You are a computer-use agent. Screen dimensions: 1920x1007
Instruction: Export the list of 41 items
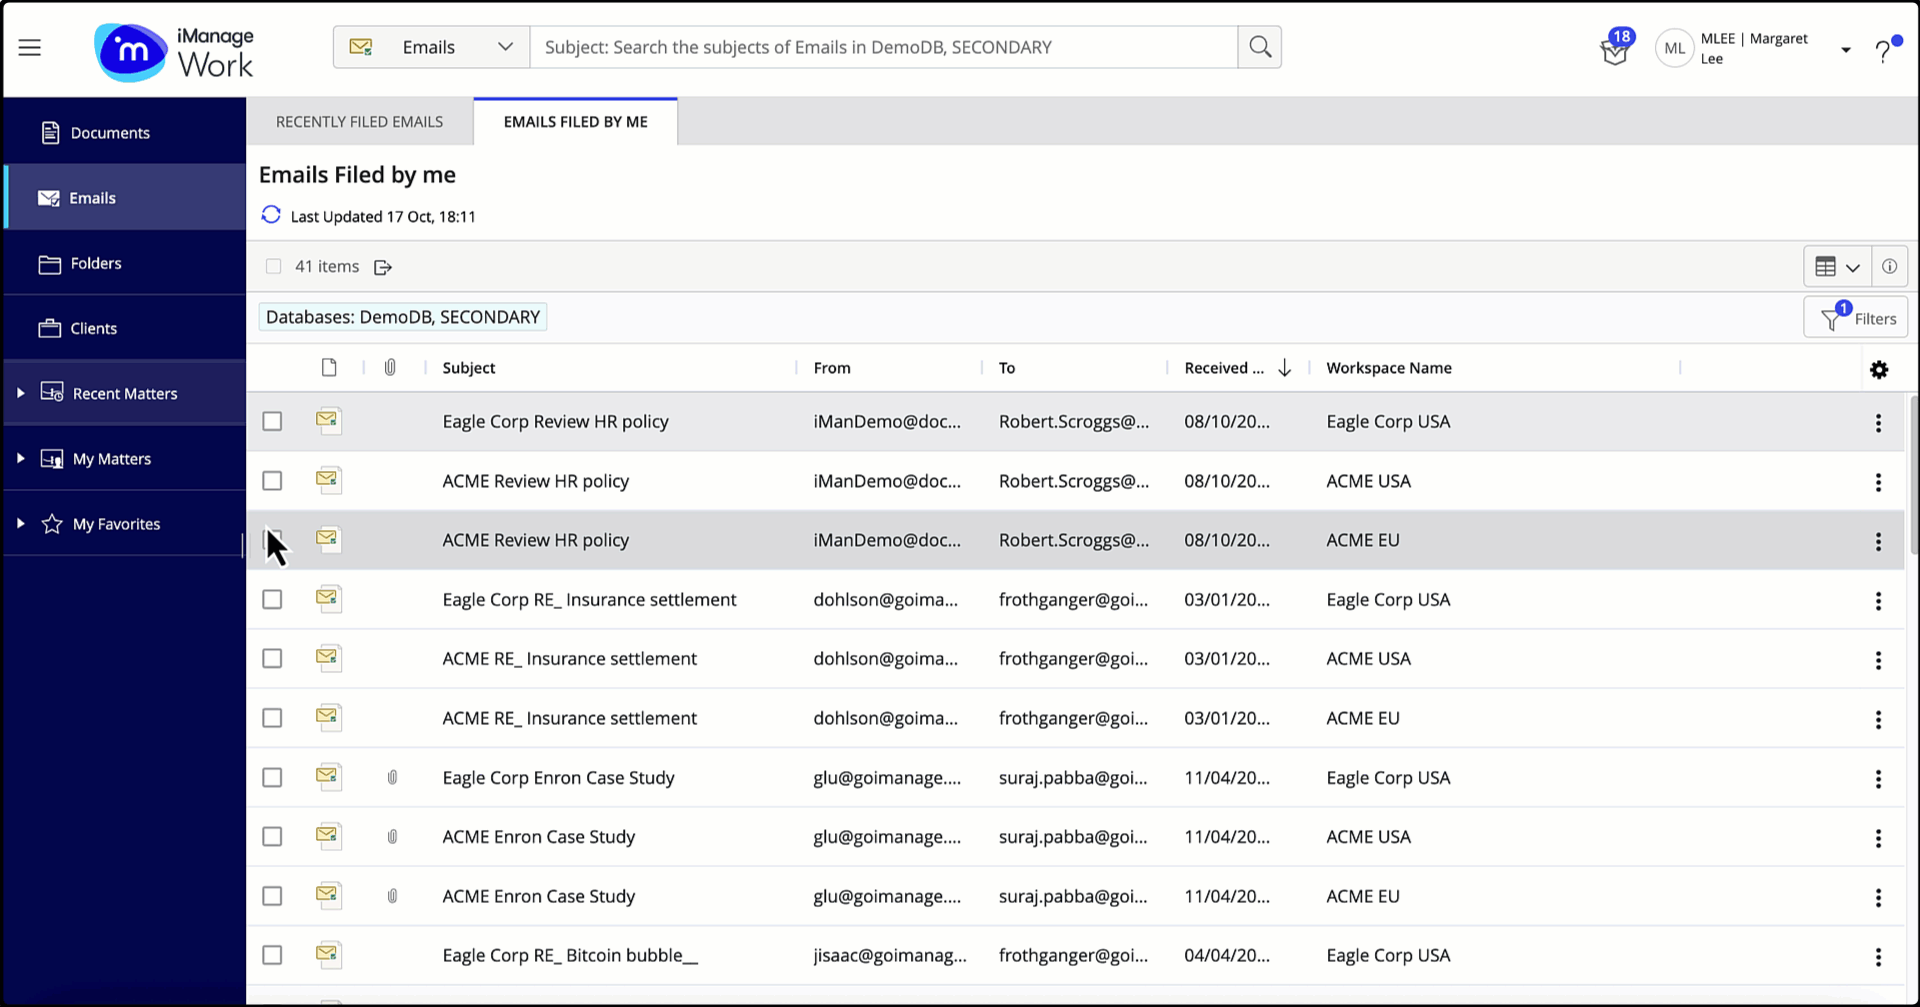point(383,267)
